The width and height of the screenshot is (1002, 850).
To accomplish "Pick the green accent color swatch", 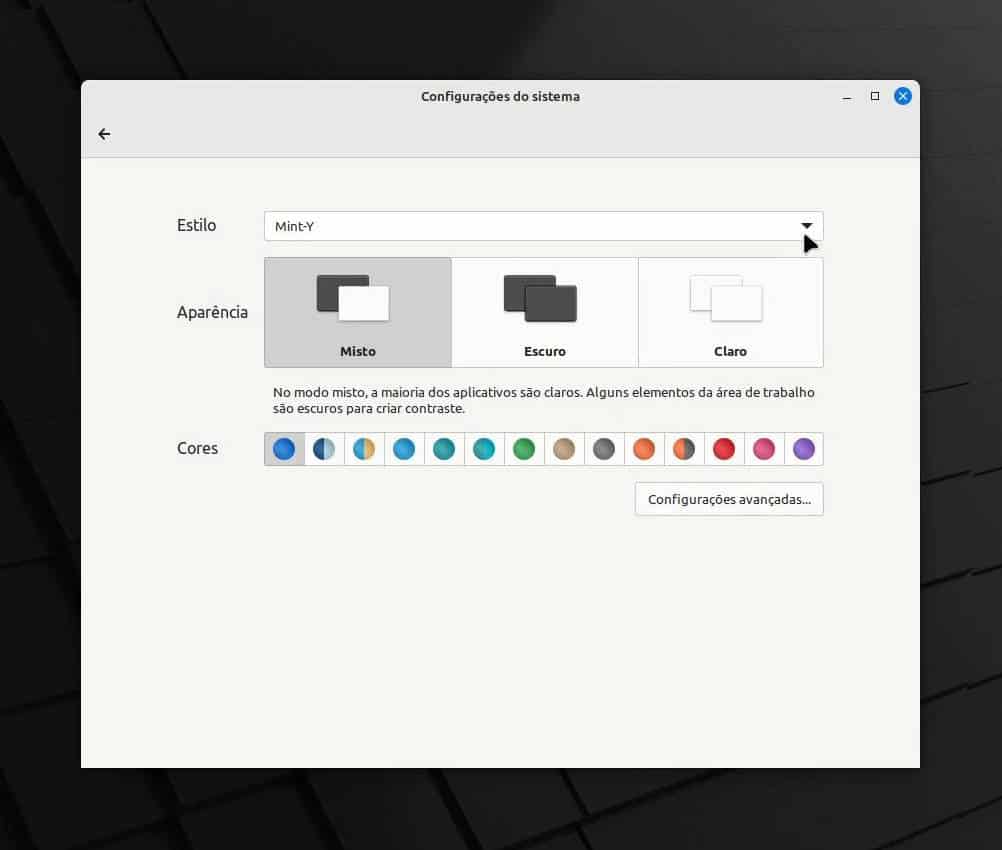I will coord(524,449).
